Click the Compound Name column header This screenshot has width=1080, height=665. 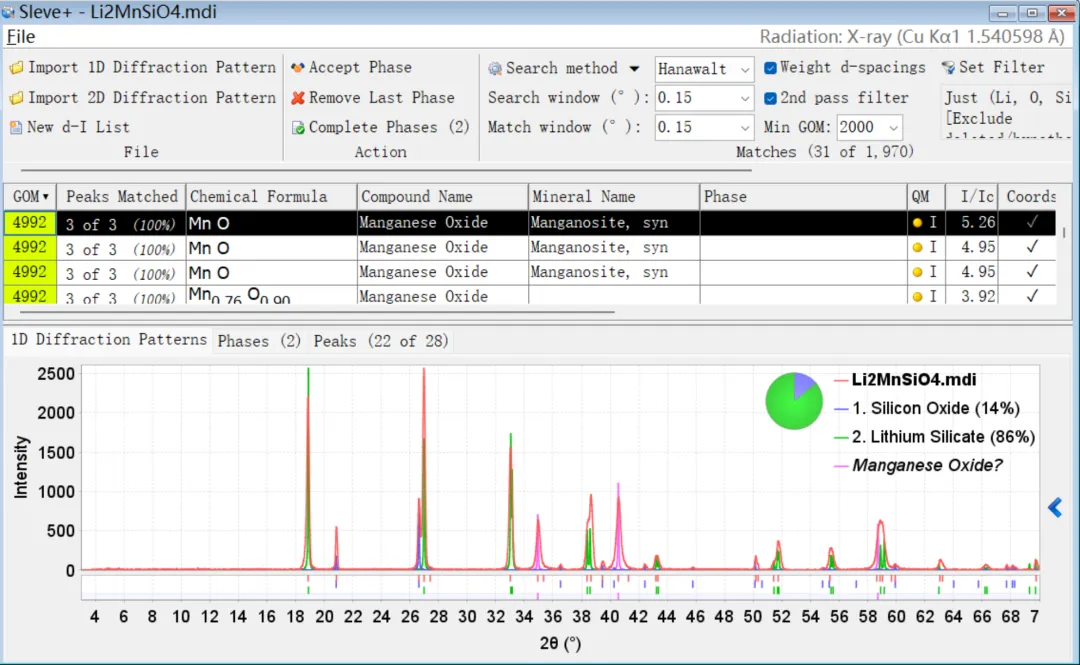pos(443,196)
